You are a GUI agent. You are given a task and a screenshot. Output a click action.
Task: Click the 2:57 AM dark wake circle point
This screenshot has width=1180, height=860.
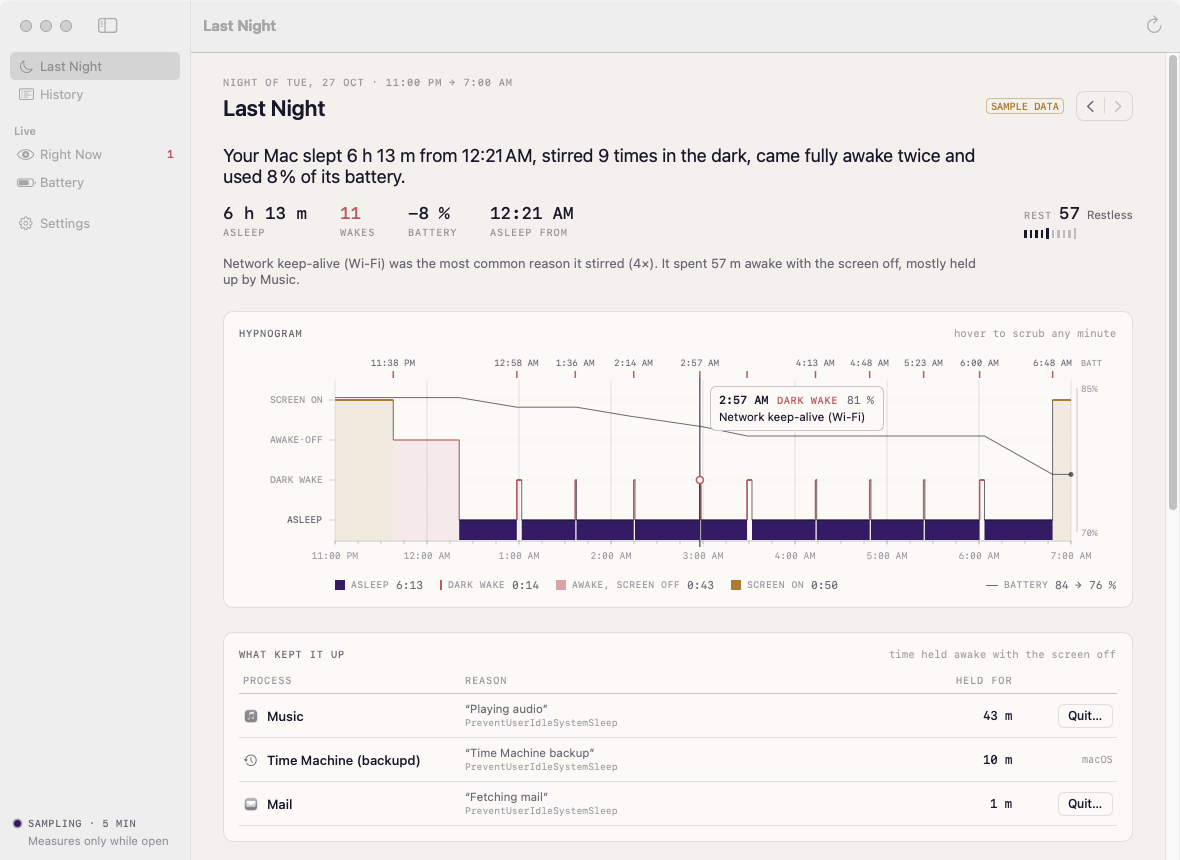700,480
